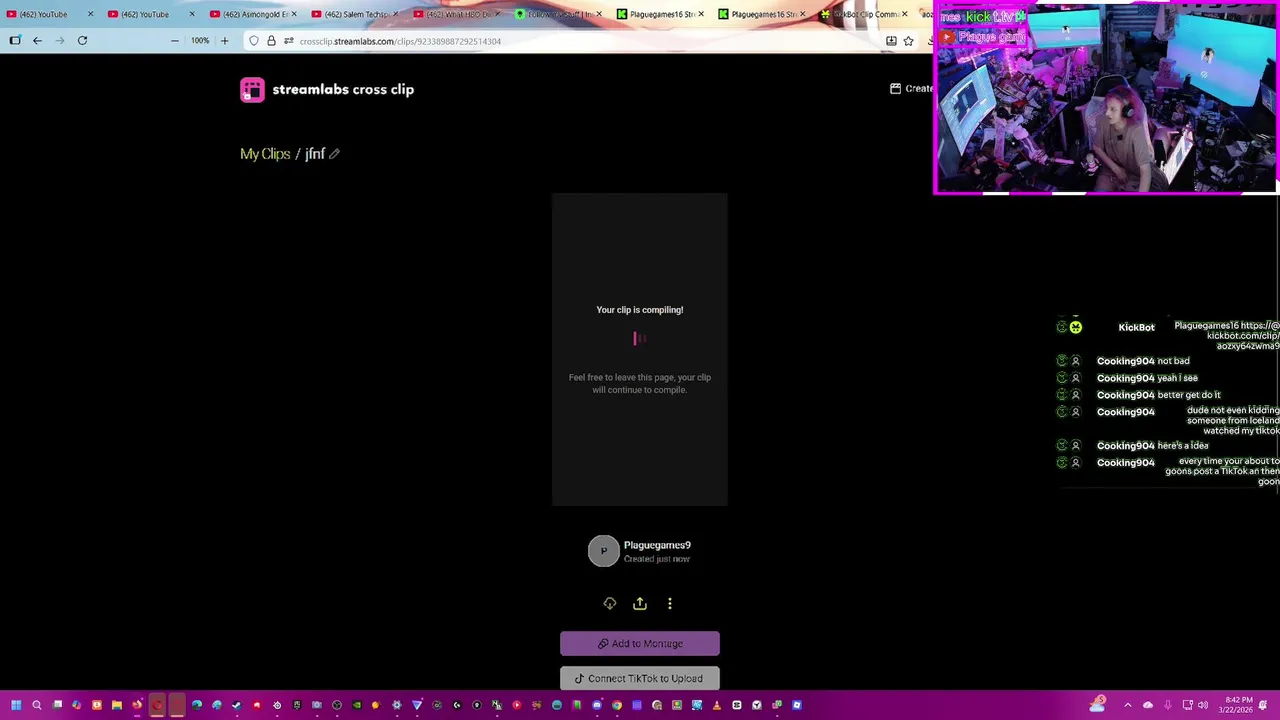Click Cooking904's 'not bad' chat message

1173,361
